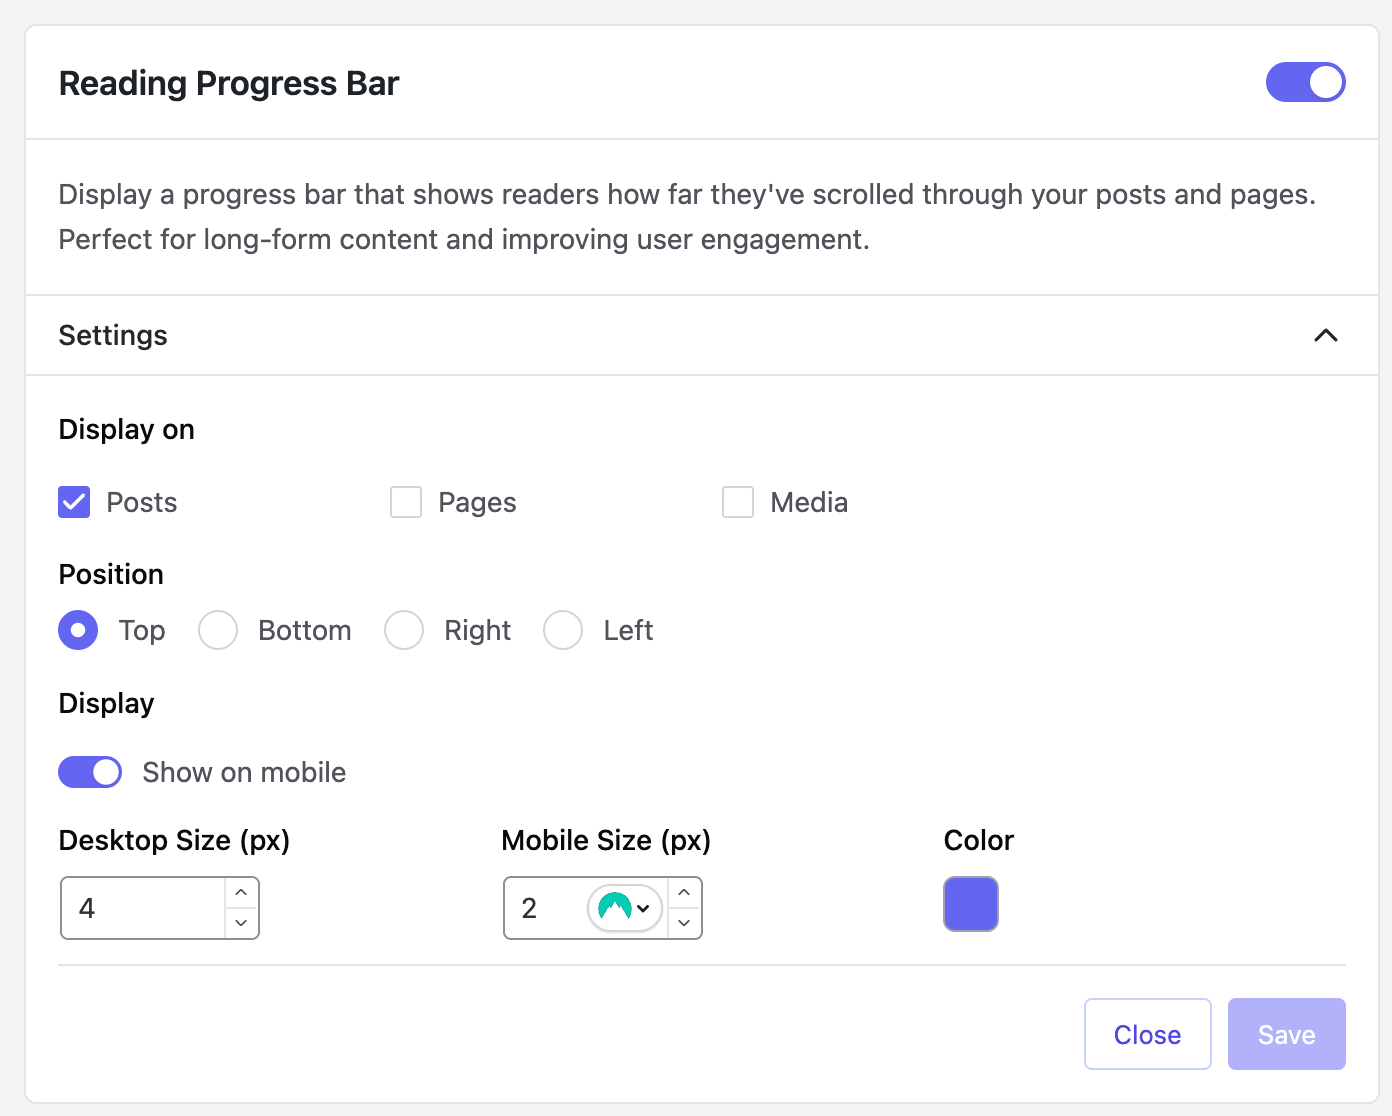
Task: Open the green extension icon dropdown
Action: pos(625,908)
